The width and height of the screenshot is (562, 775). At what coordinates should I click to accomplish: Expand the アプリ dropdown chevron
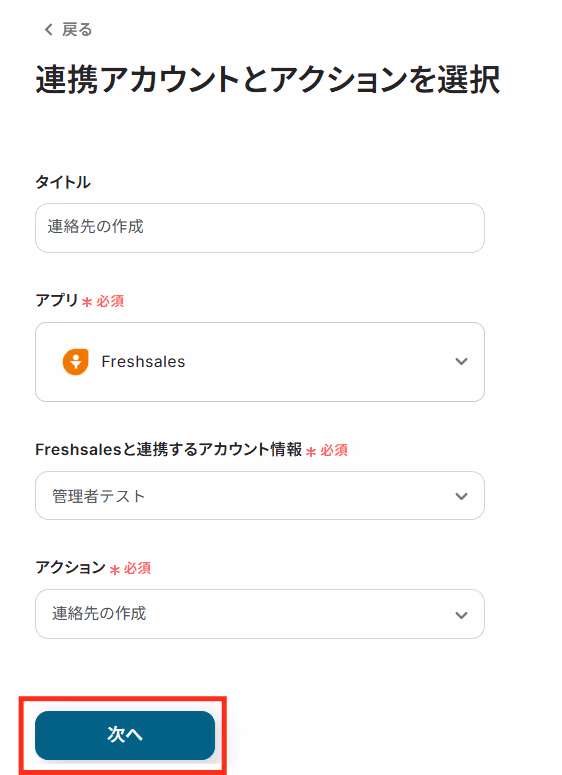pos(461,362)
